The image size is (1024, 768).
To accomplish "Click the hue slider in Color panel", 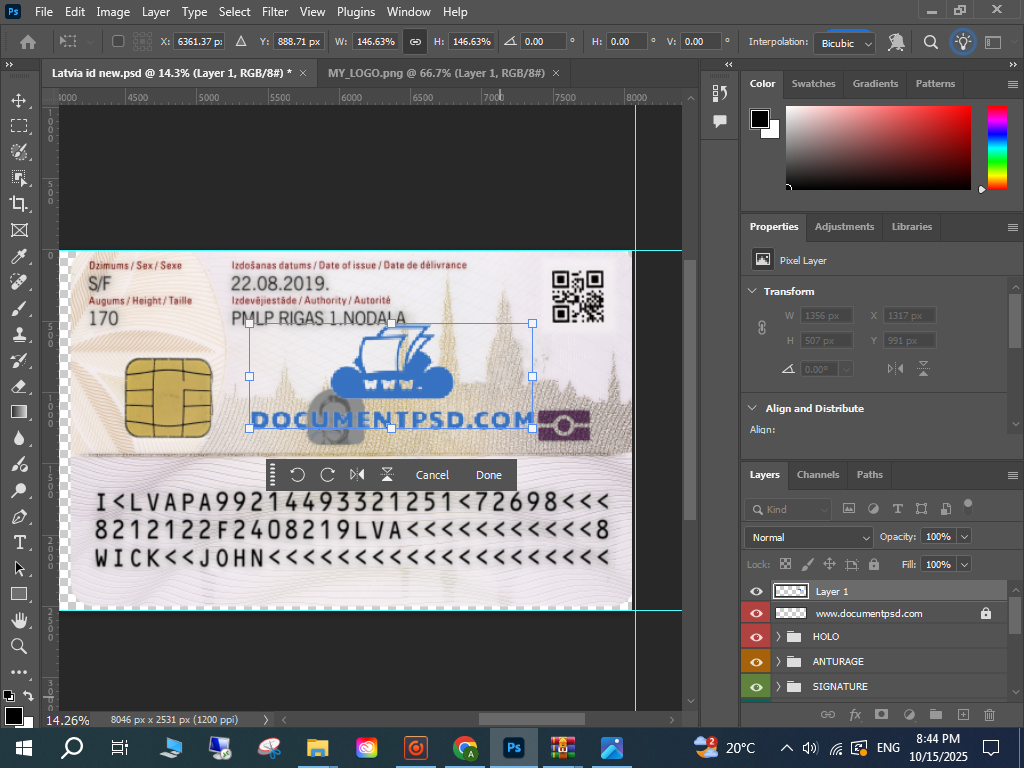I will pos(997,147).
